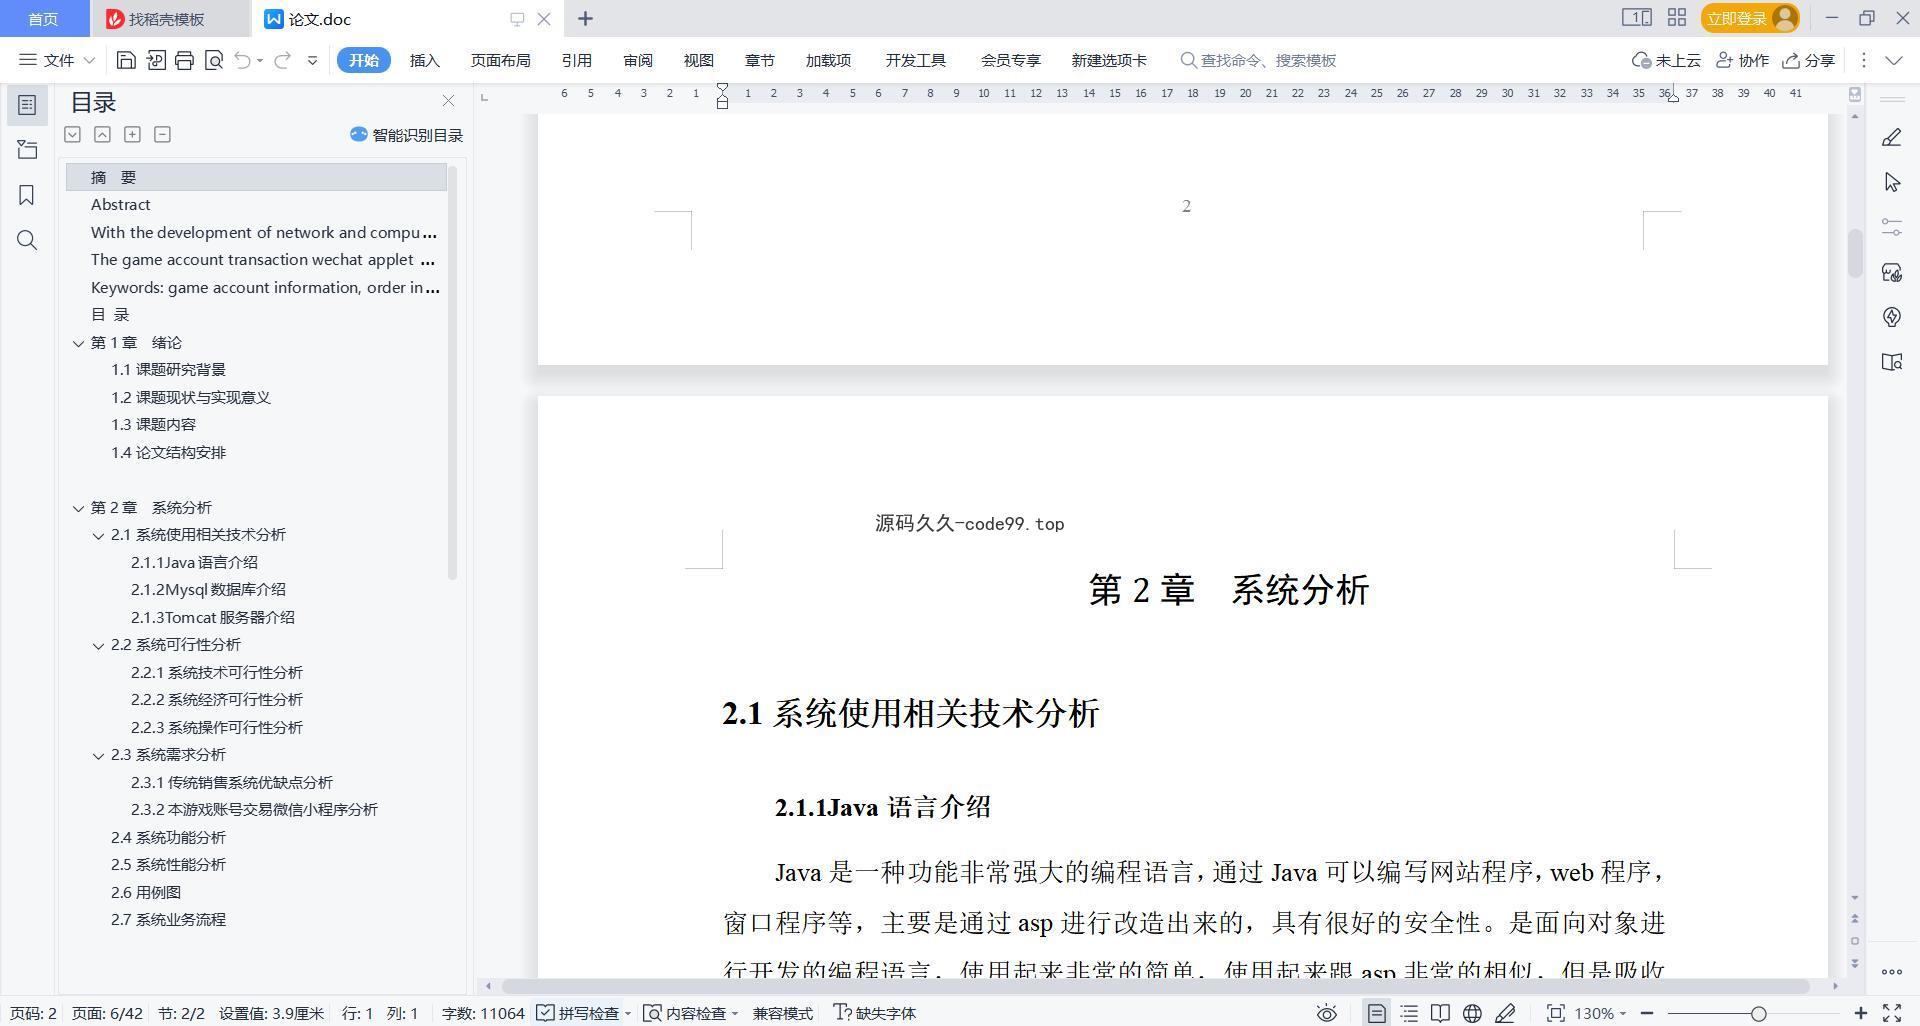Open the search magnifier in left sidebar

coord(27,240)
